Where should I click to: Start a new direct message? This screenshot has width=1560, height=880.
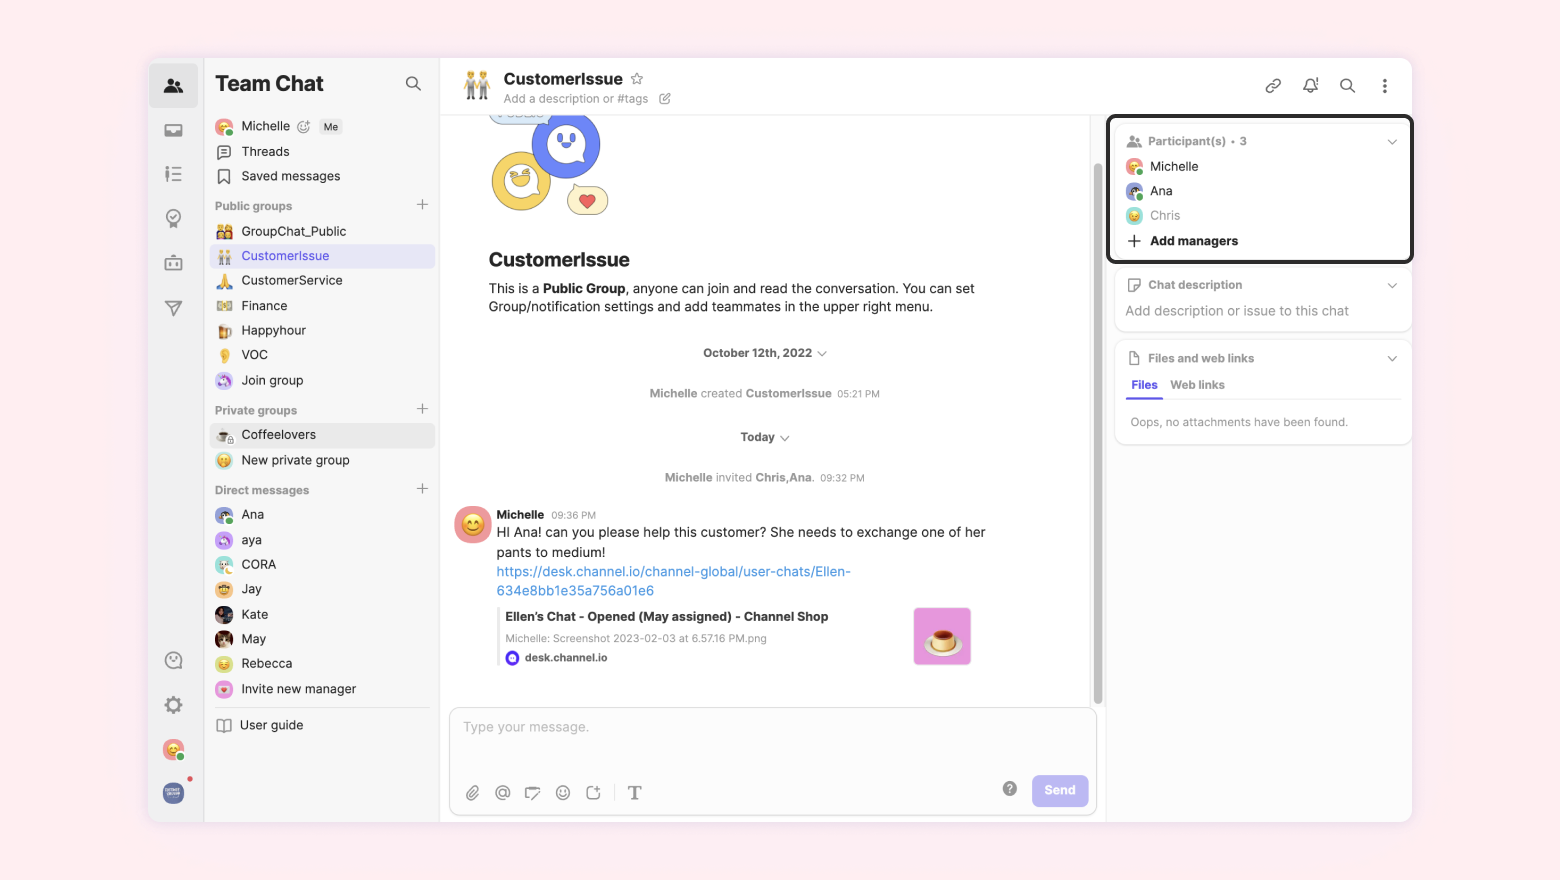pyautogui.click(x=422, y=489)
